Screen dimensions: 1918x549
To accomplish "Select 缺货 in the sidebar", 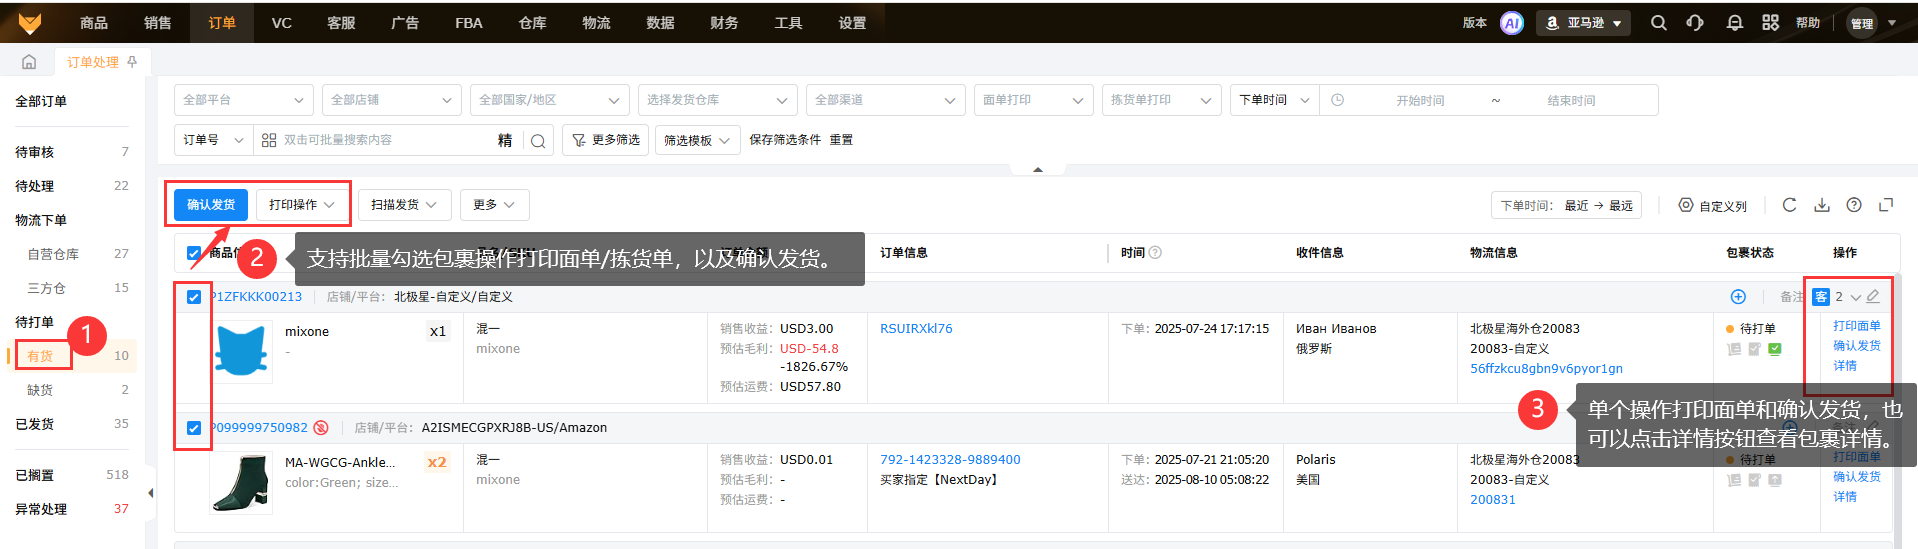I will point(40,390).
